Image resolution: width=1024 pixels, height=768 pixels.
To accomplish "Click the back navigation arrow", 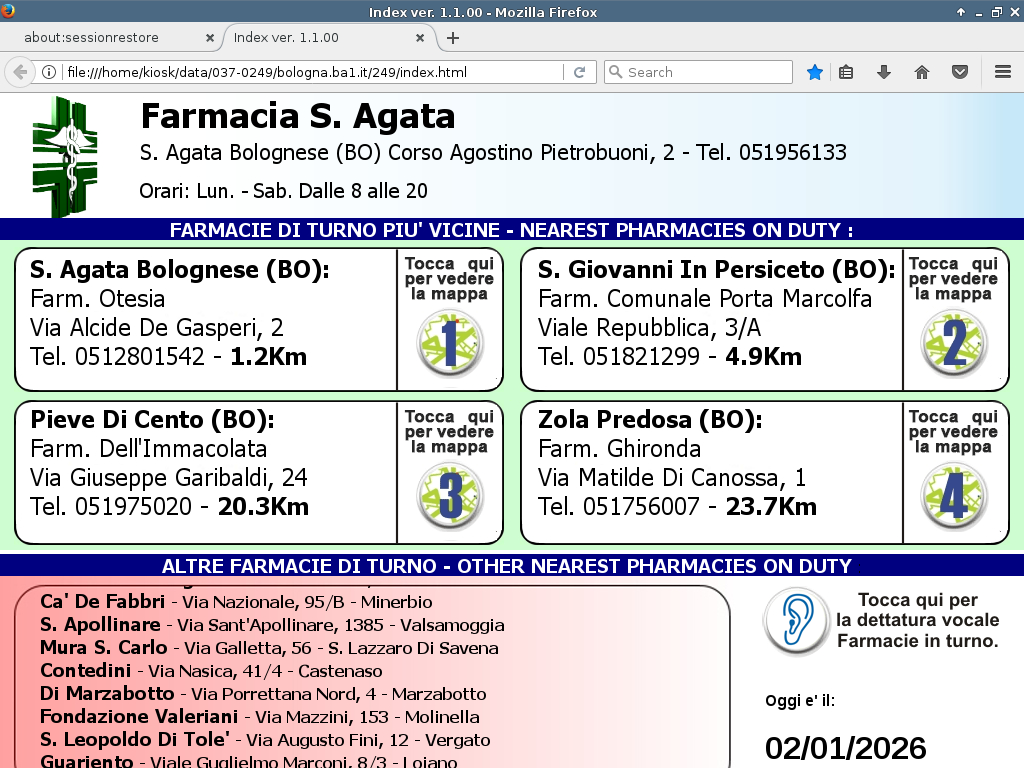I will click(x=20, y=72).
